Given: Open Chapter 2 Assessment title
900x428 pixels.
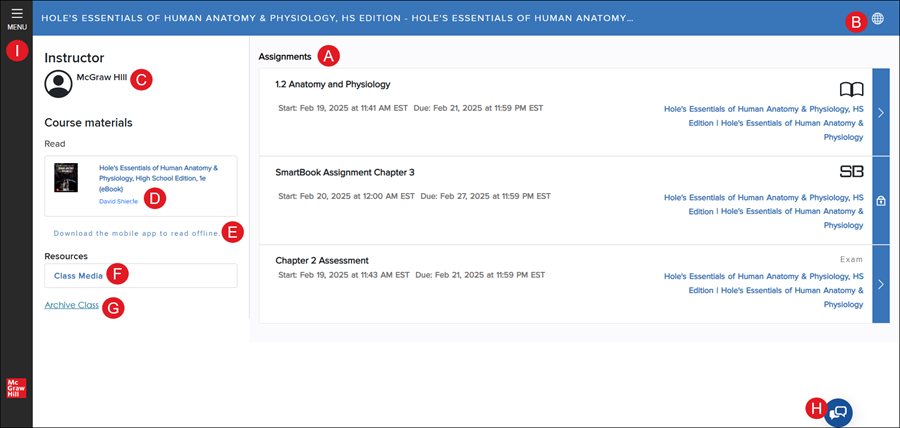Looking at the screenshot, I should (x=322, y=260).
